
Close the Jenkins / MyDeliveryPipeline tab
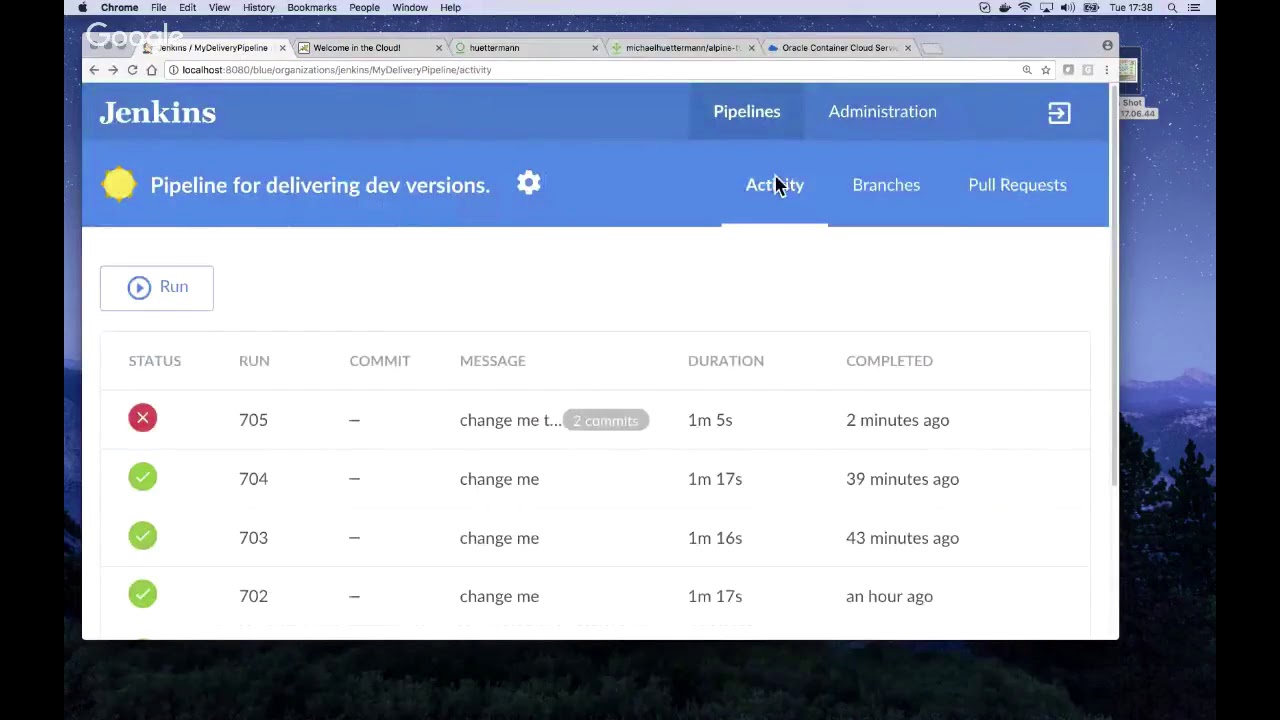point(282,48)
